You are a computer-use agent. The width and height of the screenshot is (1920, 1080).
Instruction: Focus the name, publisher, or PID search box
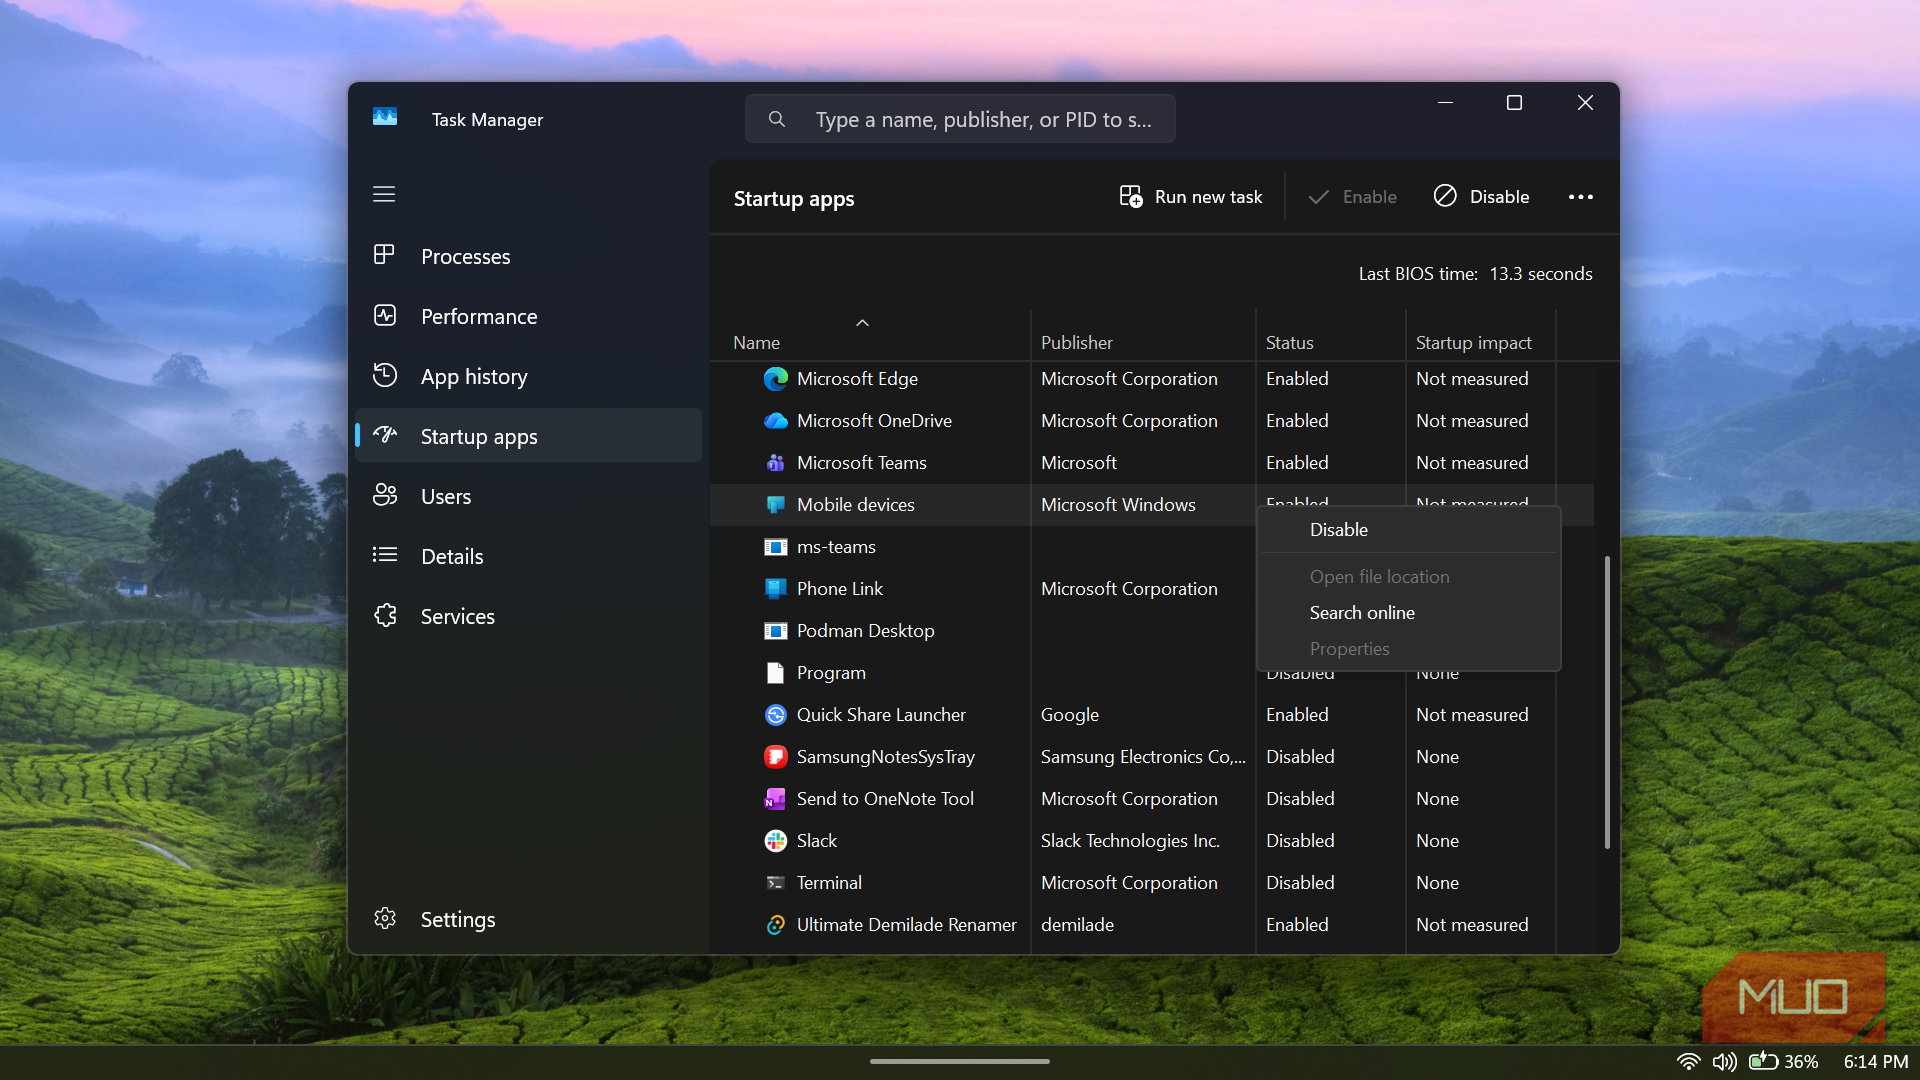[x=960, y=119]
